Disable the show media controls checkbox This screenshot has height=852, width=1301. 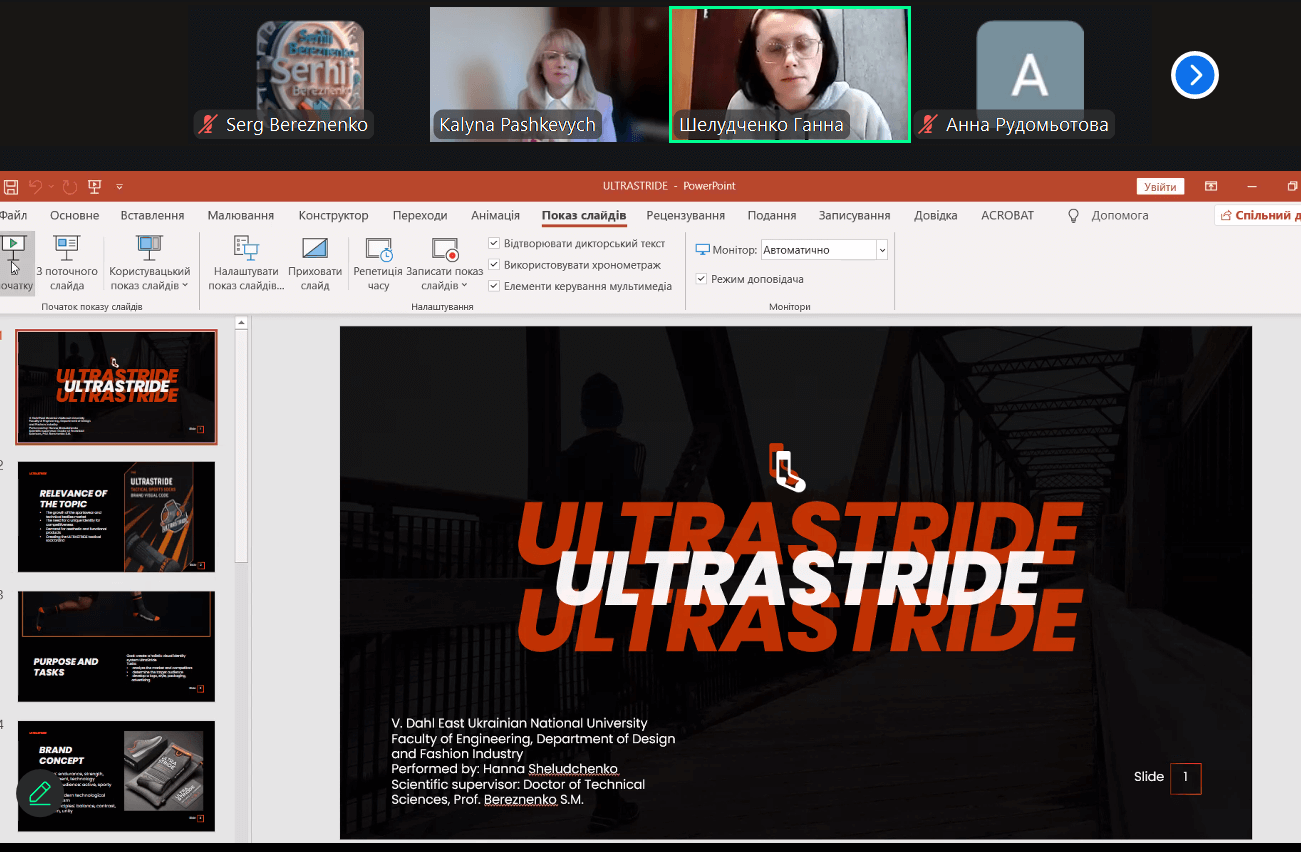494,286
